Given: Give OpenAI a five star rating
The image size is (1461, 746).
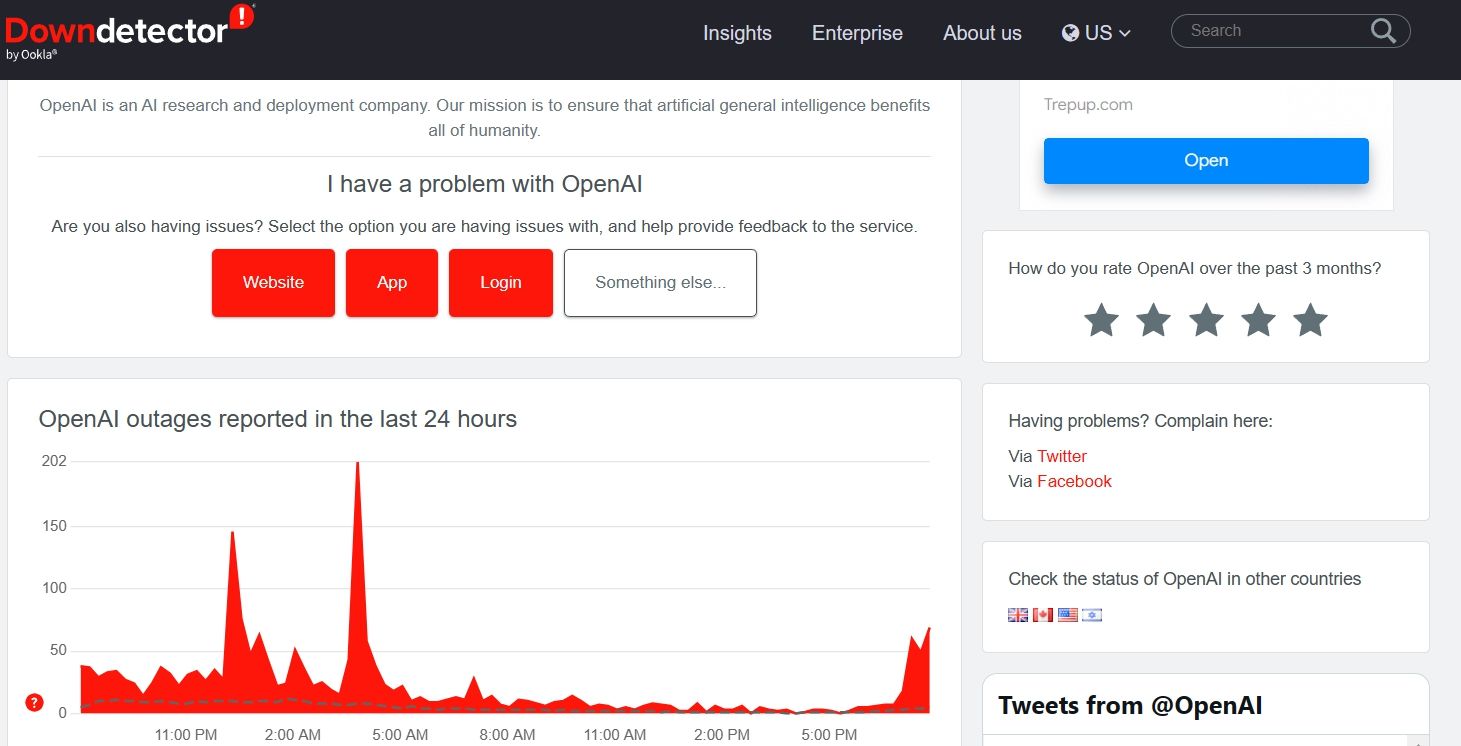Looking at the screenshot, I should 1310,321.
